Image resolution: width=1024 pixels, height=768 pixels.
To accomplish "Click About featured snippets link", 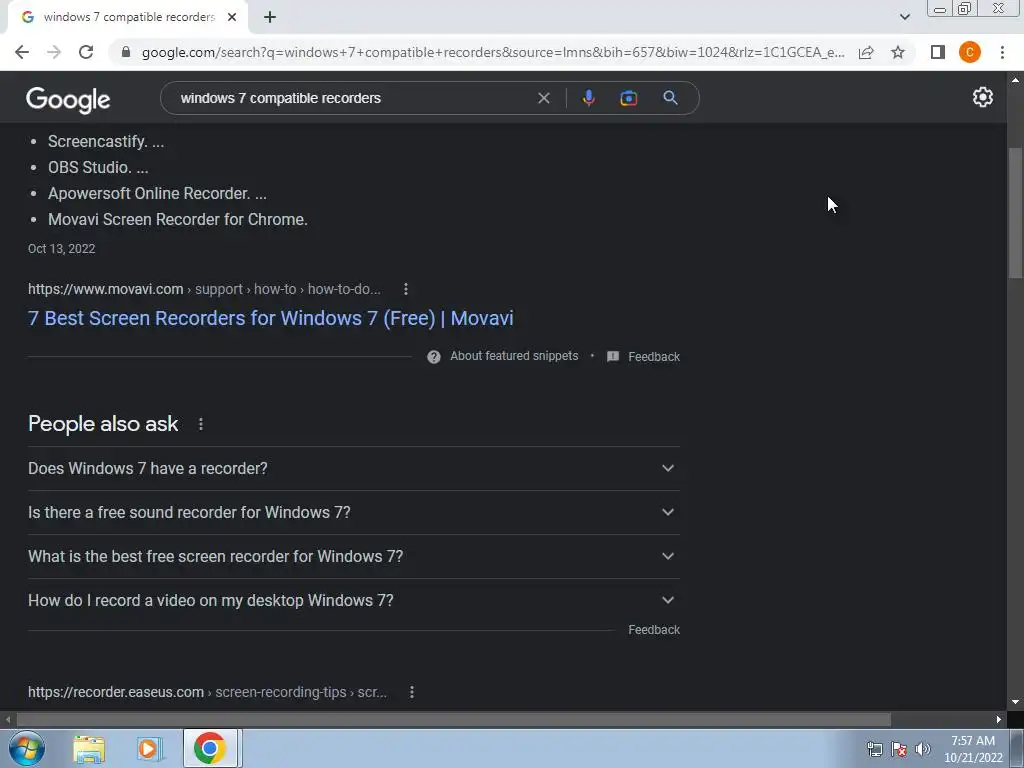I will pyautogui.click(x=514, y=356).
